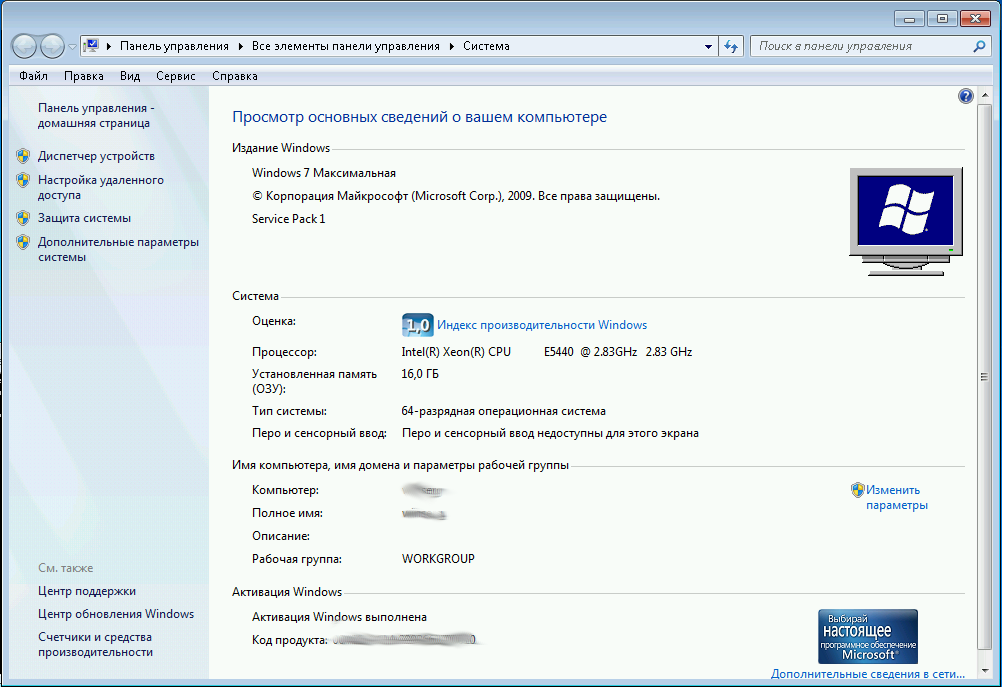Expand the arrow before Система breadcrumb
The width and height of the screenshot is (1002, 687).
pyautogui.click(x=452, y=46)
